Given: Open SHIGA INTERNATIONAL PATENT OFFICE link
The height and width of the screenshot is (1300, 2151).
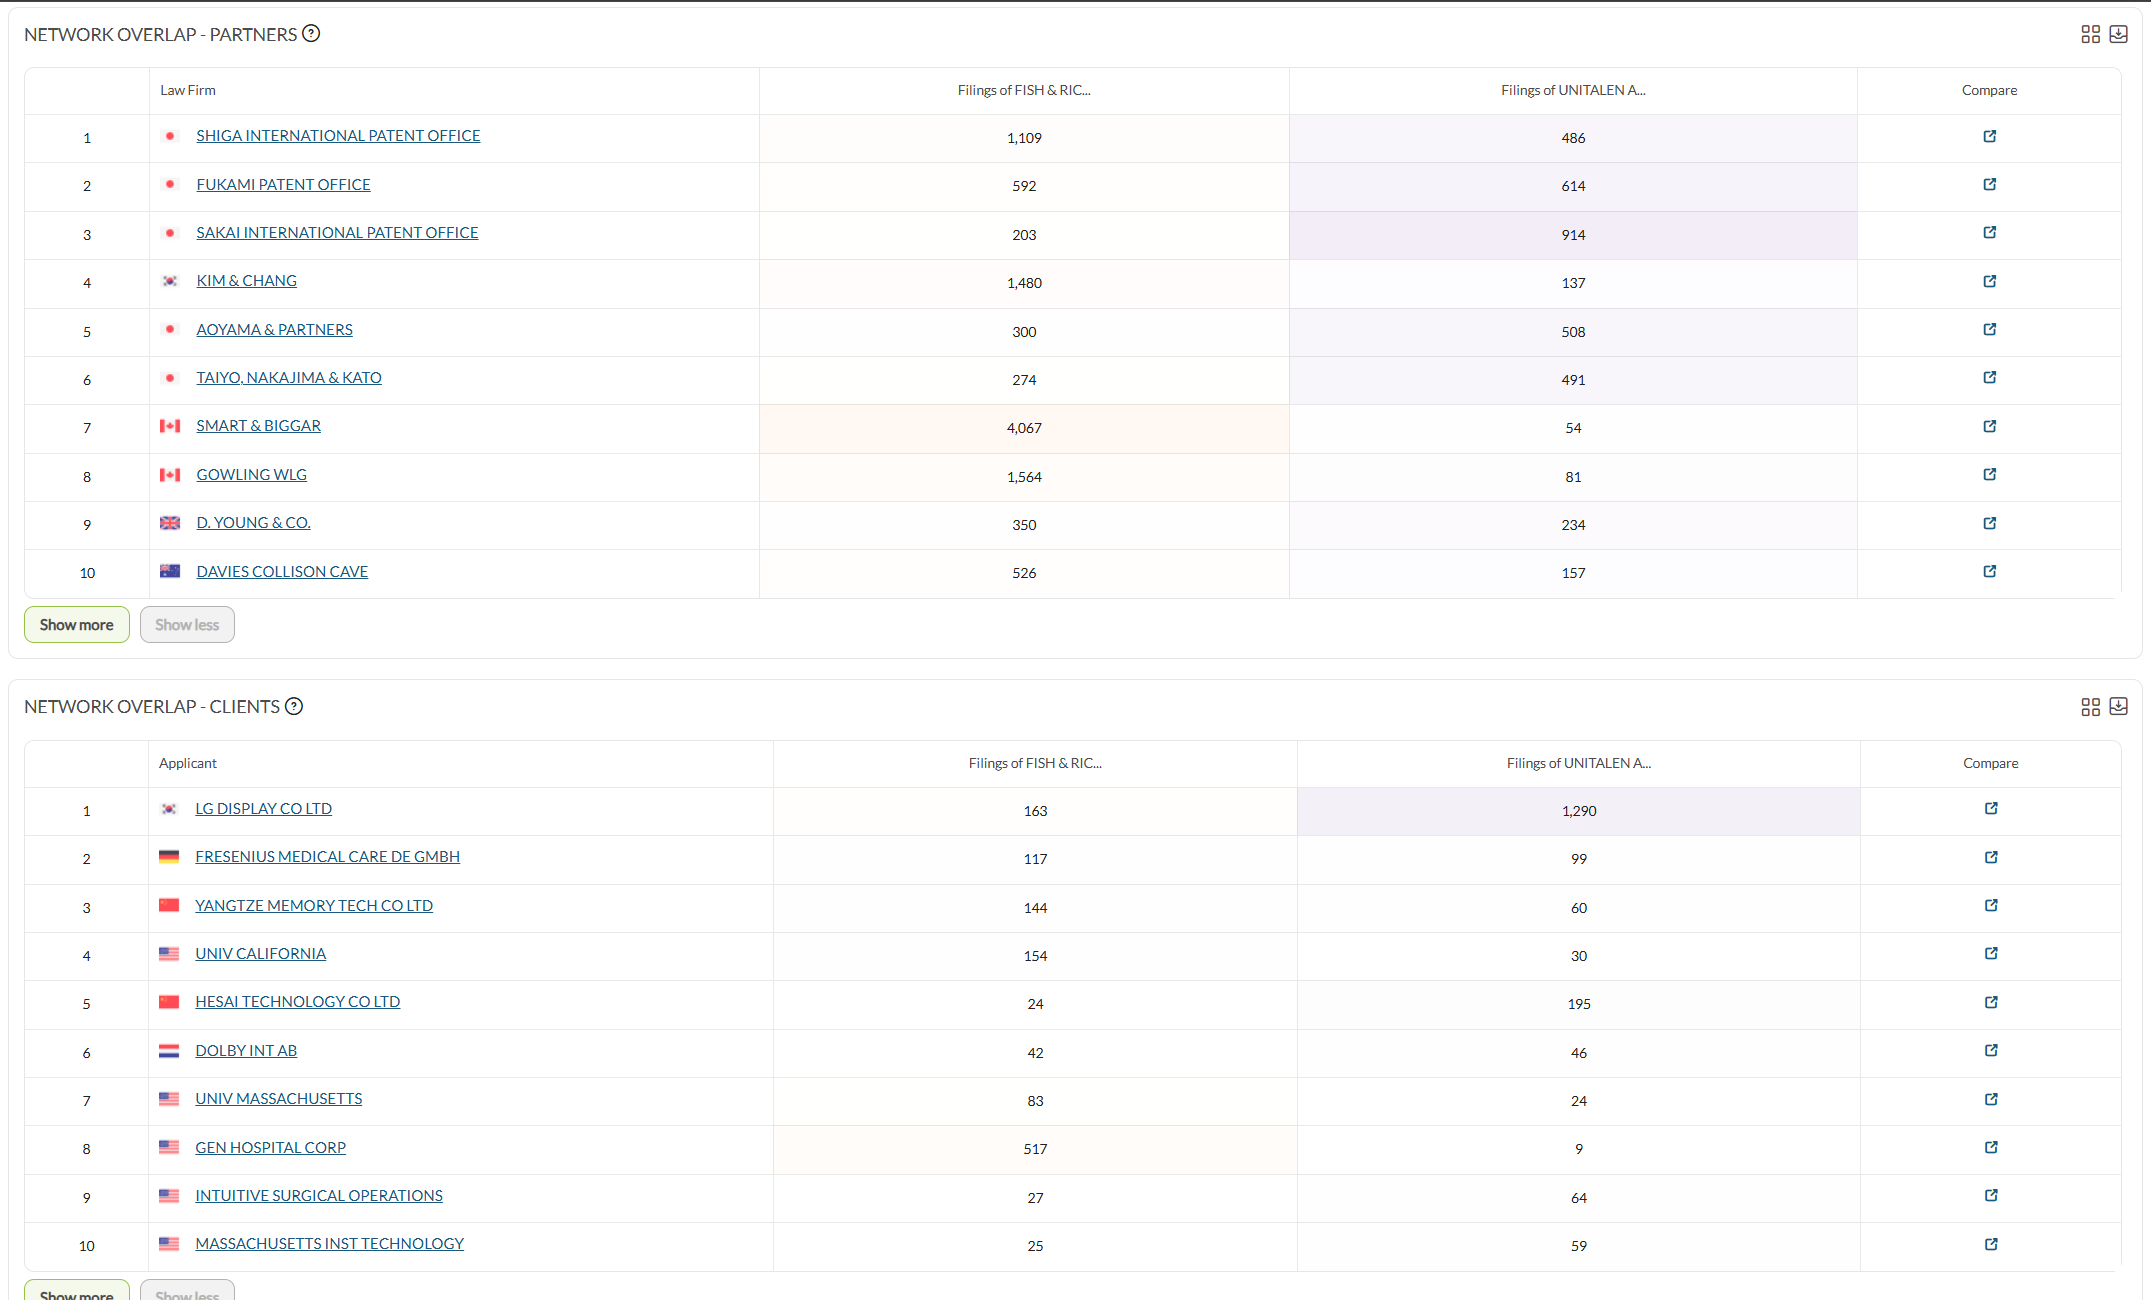Looking at the screenshot, I should [338, 136].
